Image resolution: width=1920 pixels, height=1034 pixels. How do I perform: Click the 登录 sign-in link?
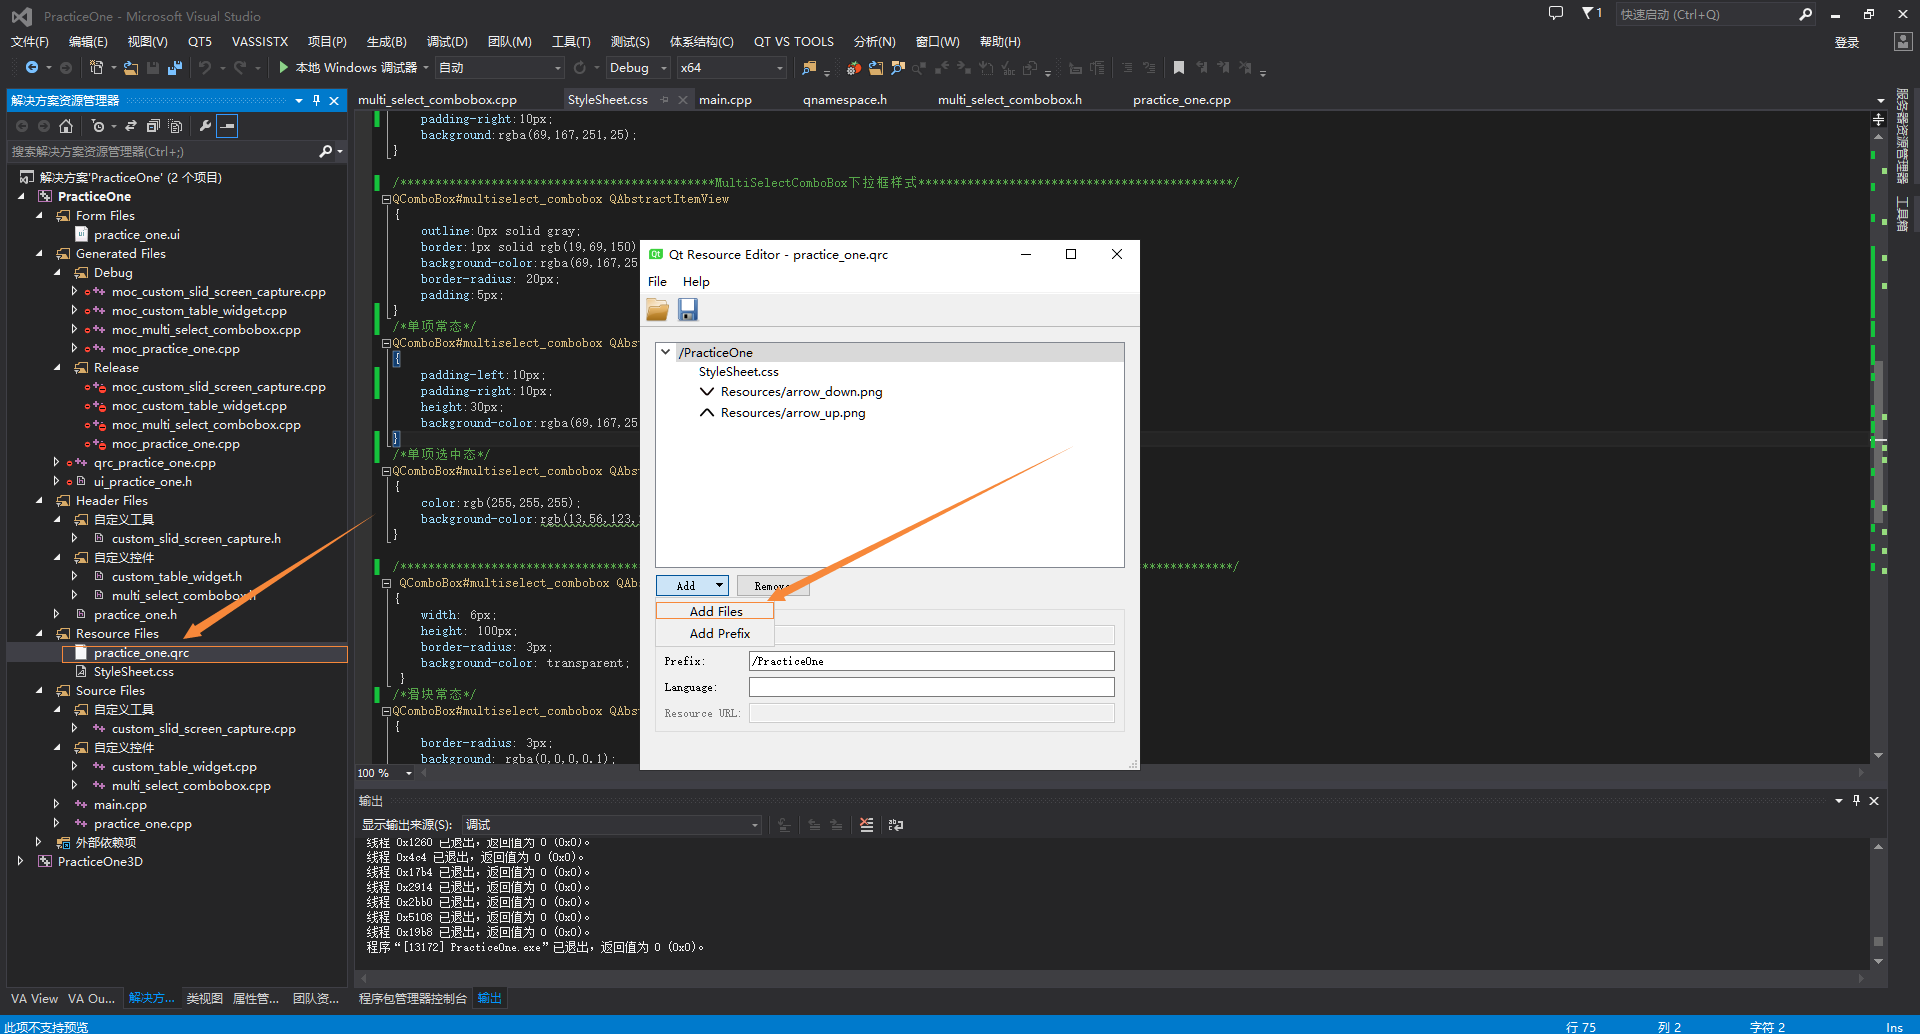[1847, 42]
